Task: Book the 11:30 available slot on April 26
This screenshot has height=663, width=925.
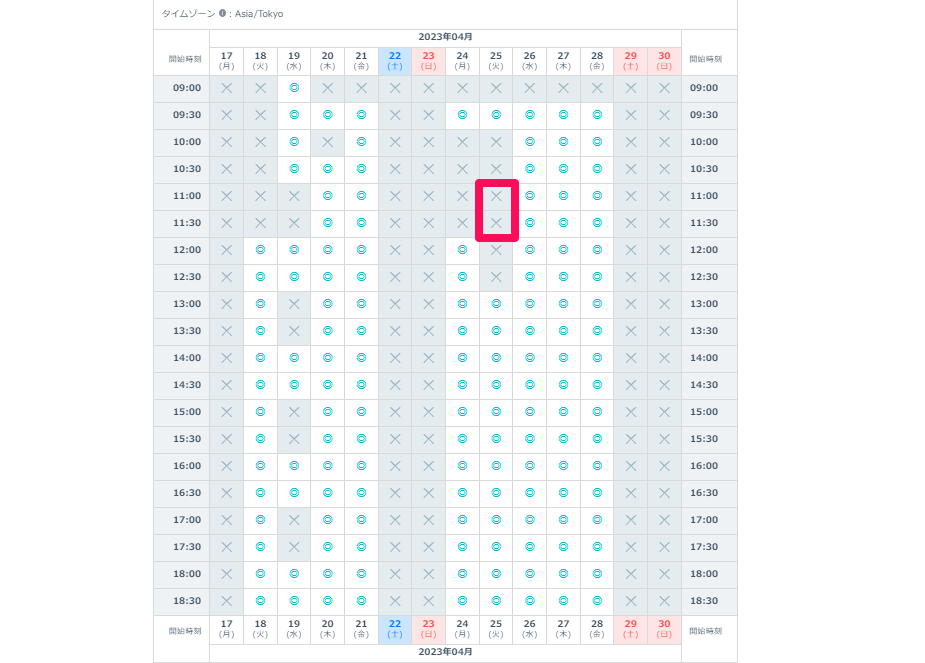Action: pos(530,223)
